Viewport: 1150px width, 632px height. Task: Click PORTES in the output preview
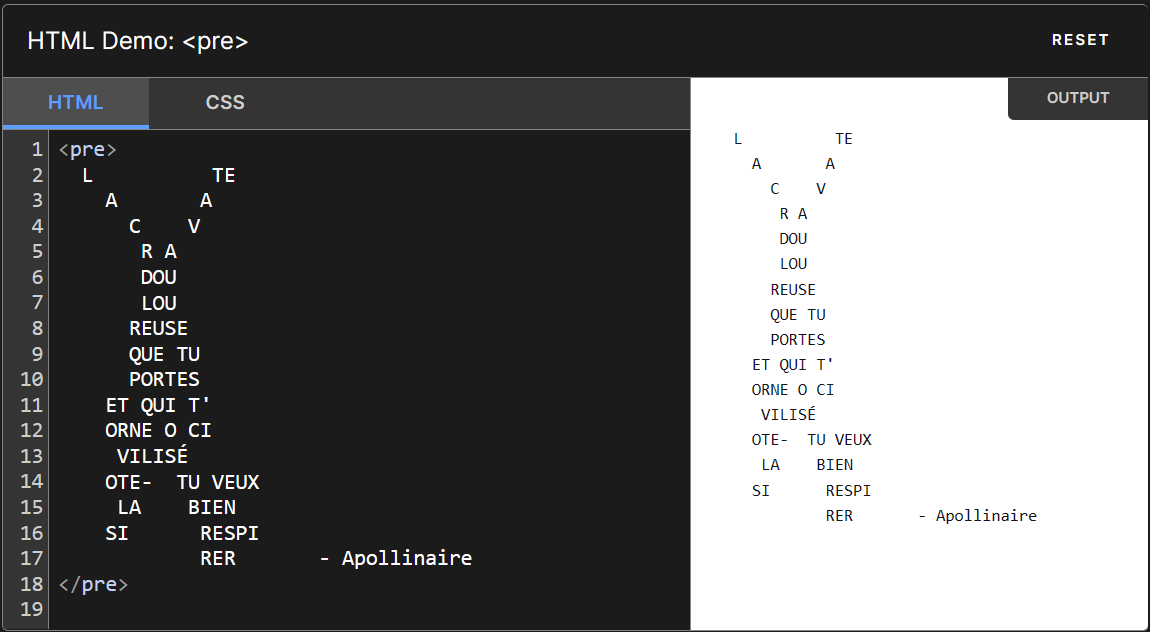click(x=797, y=339)
